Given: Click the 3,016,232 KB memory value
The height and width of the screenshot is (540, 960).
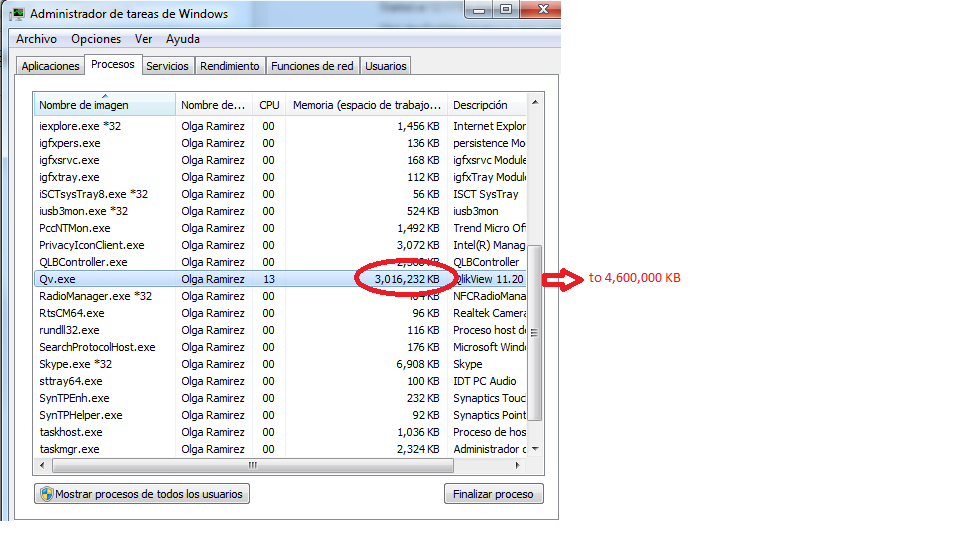Looking at the screenshot, I should [x=407, y=279].
